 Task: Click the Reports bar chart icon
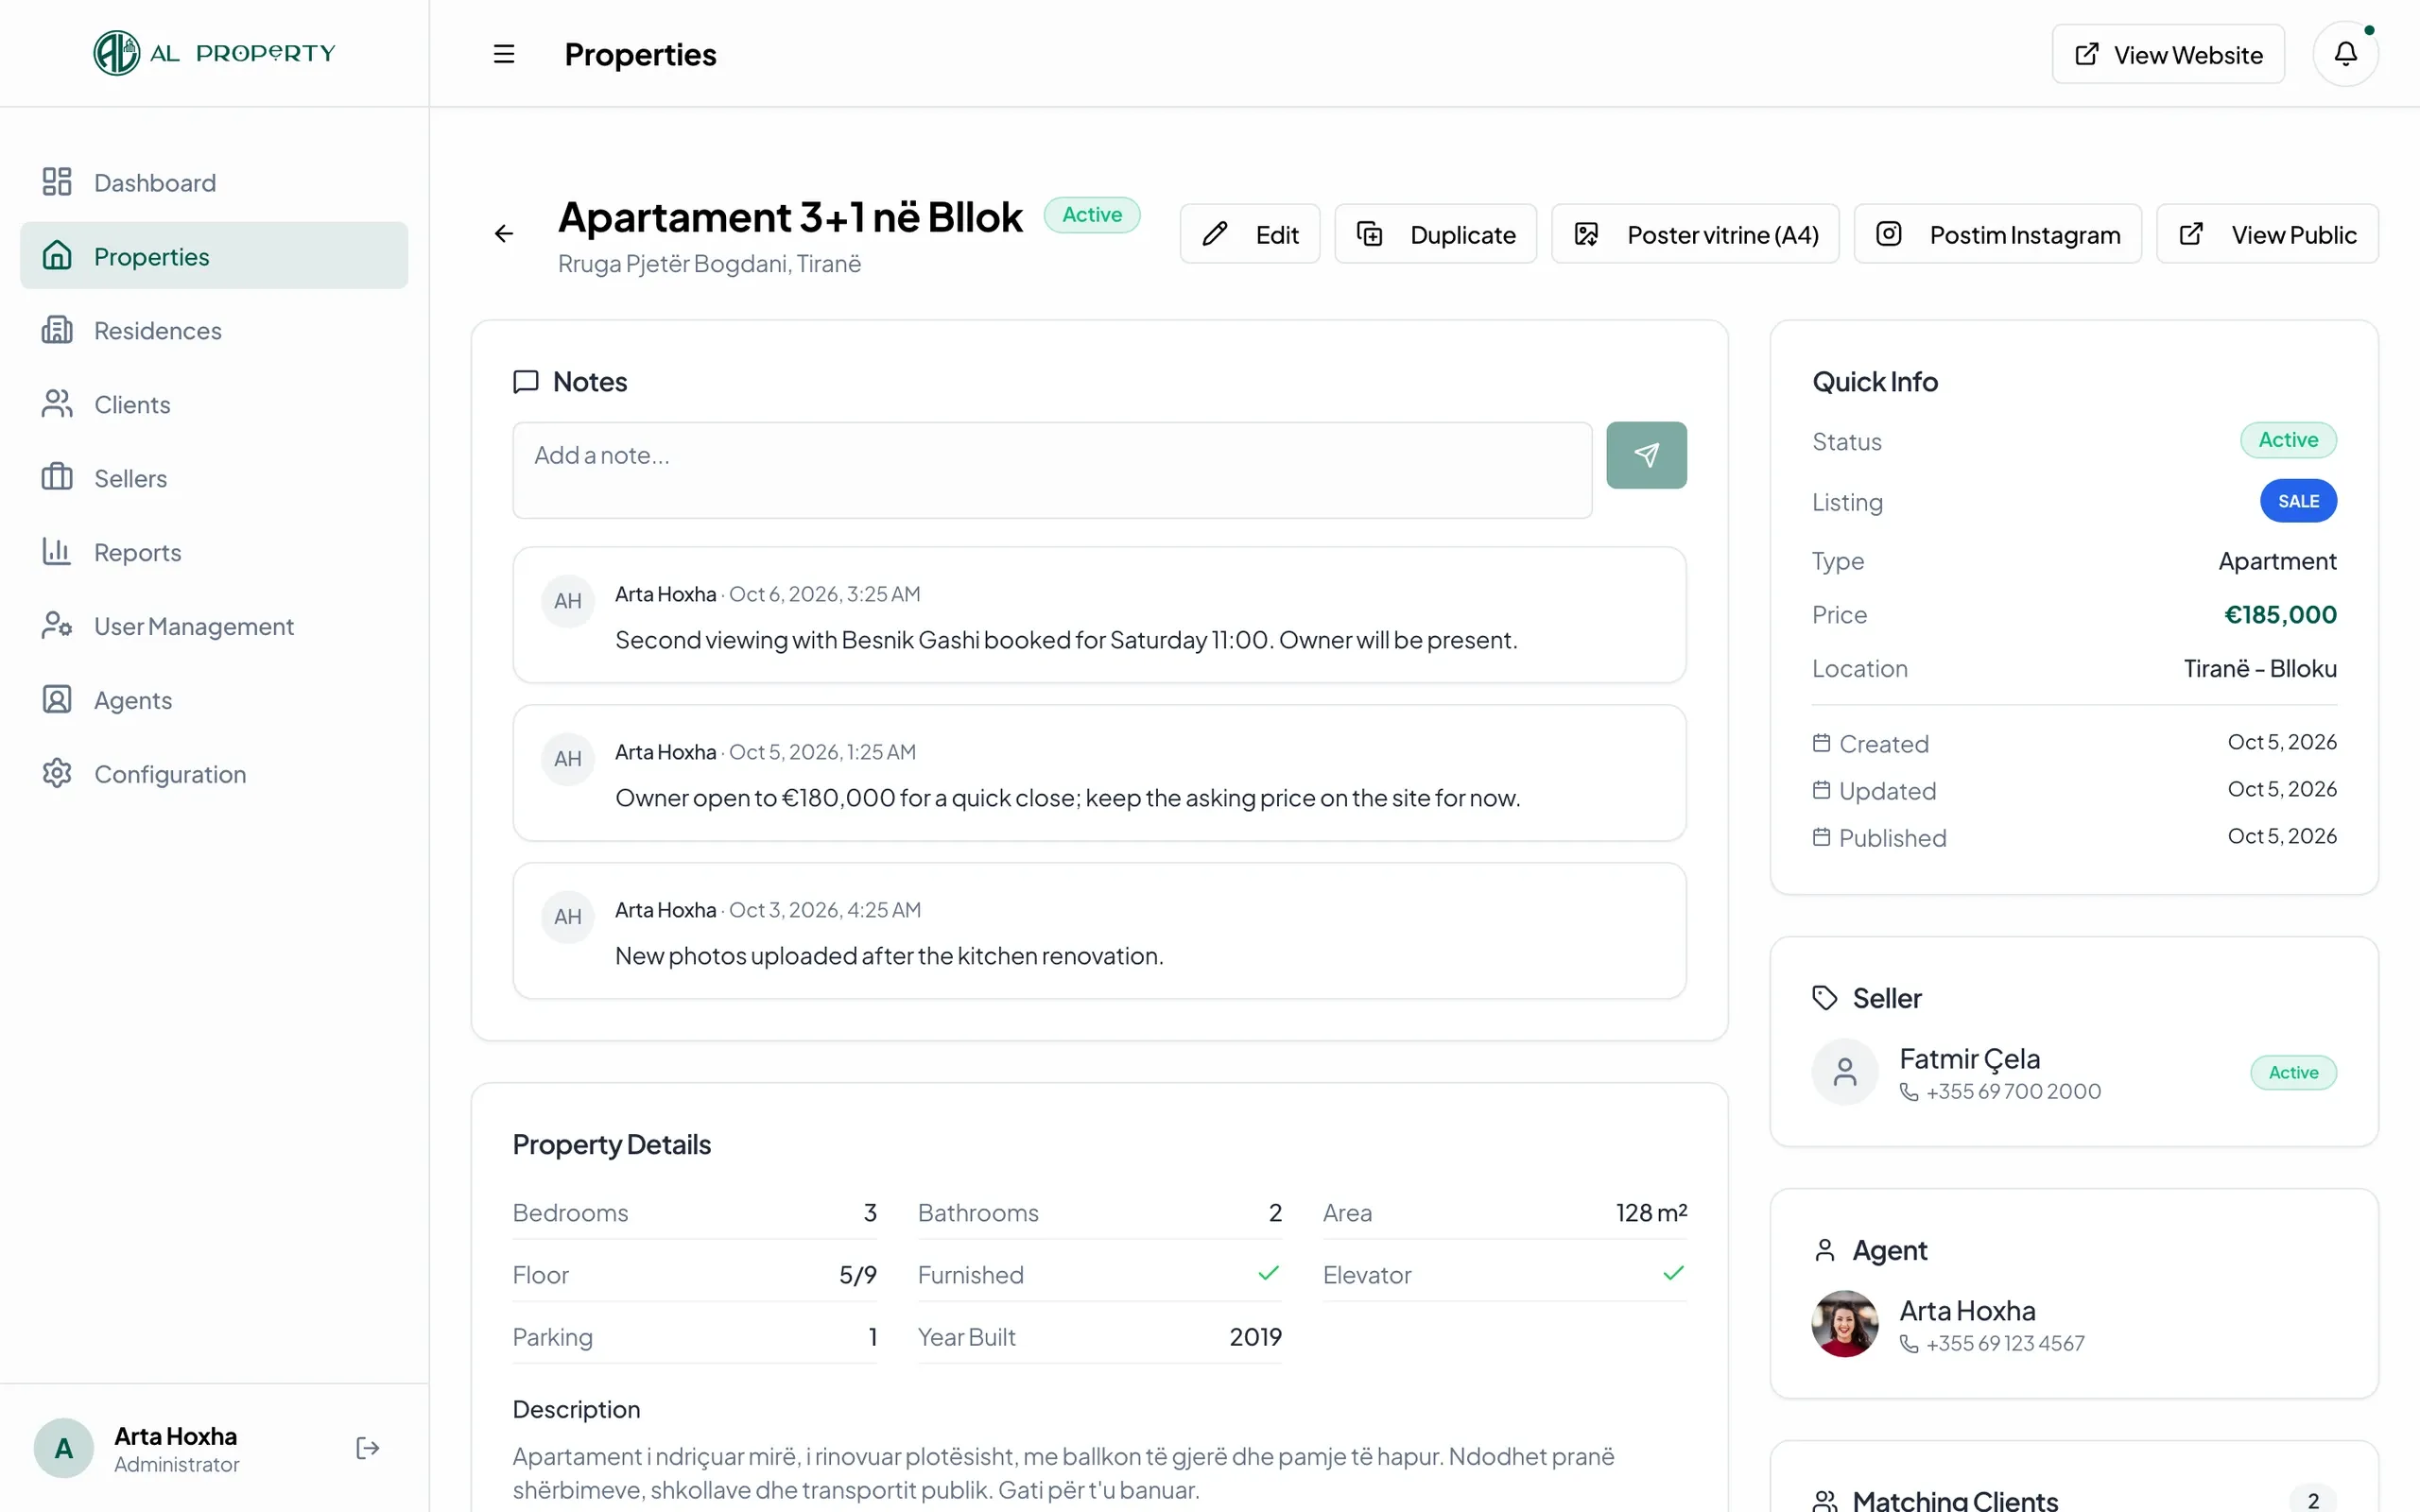click(57, 552)
